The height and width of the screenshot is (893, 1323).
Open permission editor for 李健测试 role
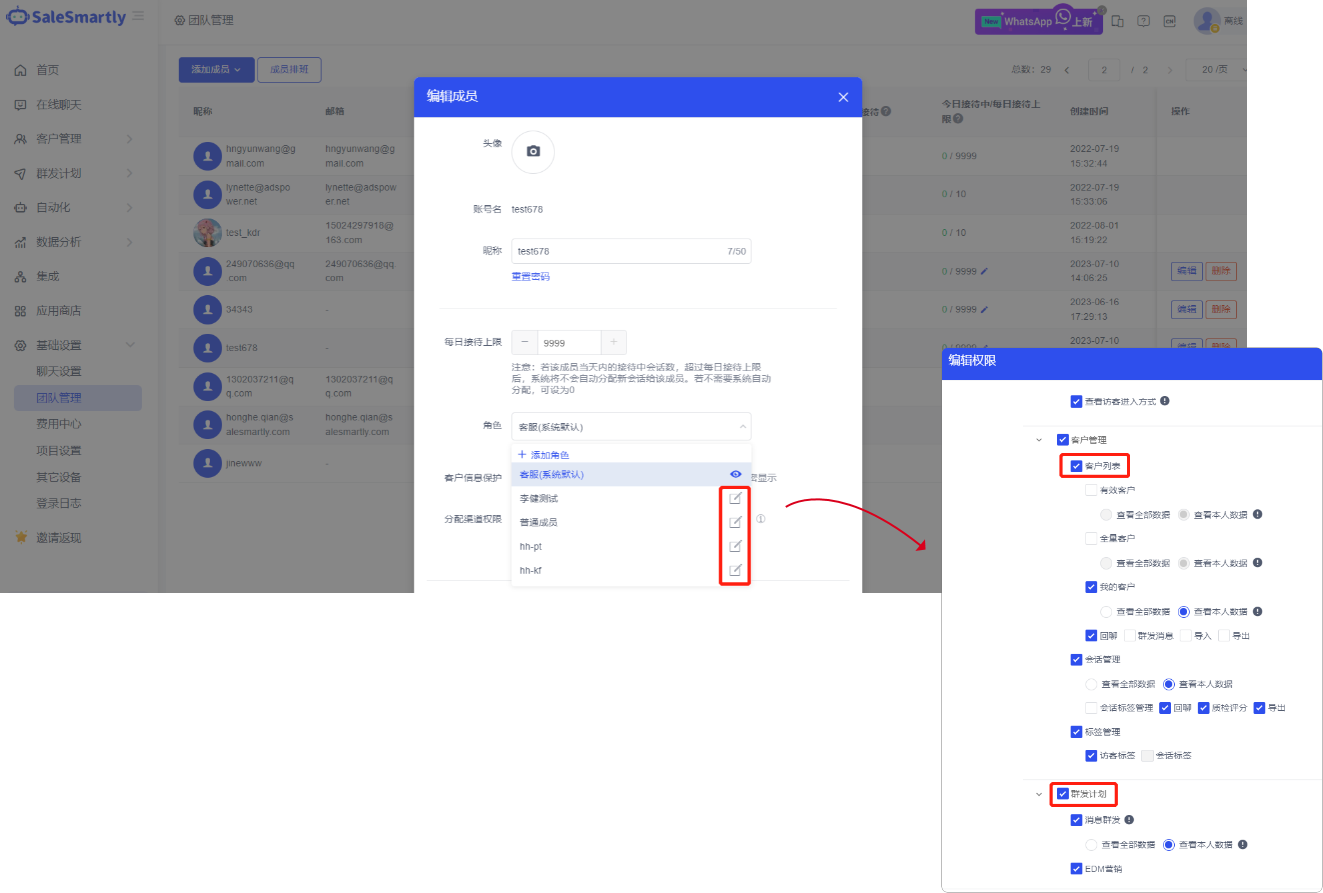pyautogui.click(x=735, y=498)
